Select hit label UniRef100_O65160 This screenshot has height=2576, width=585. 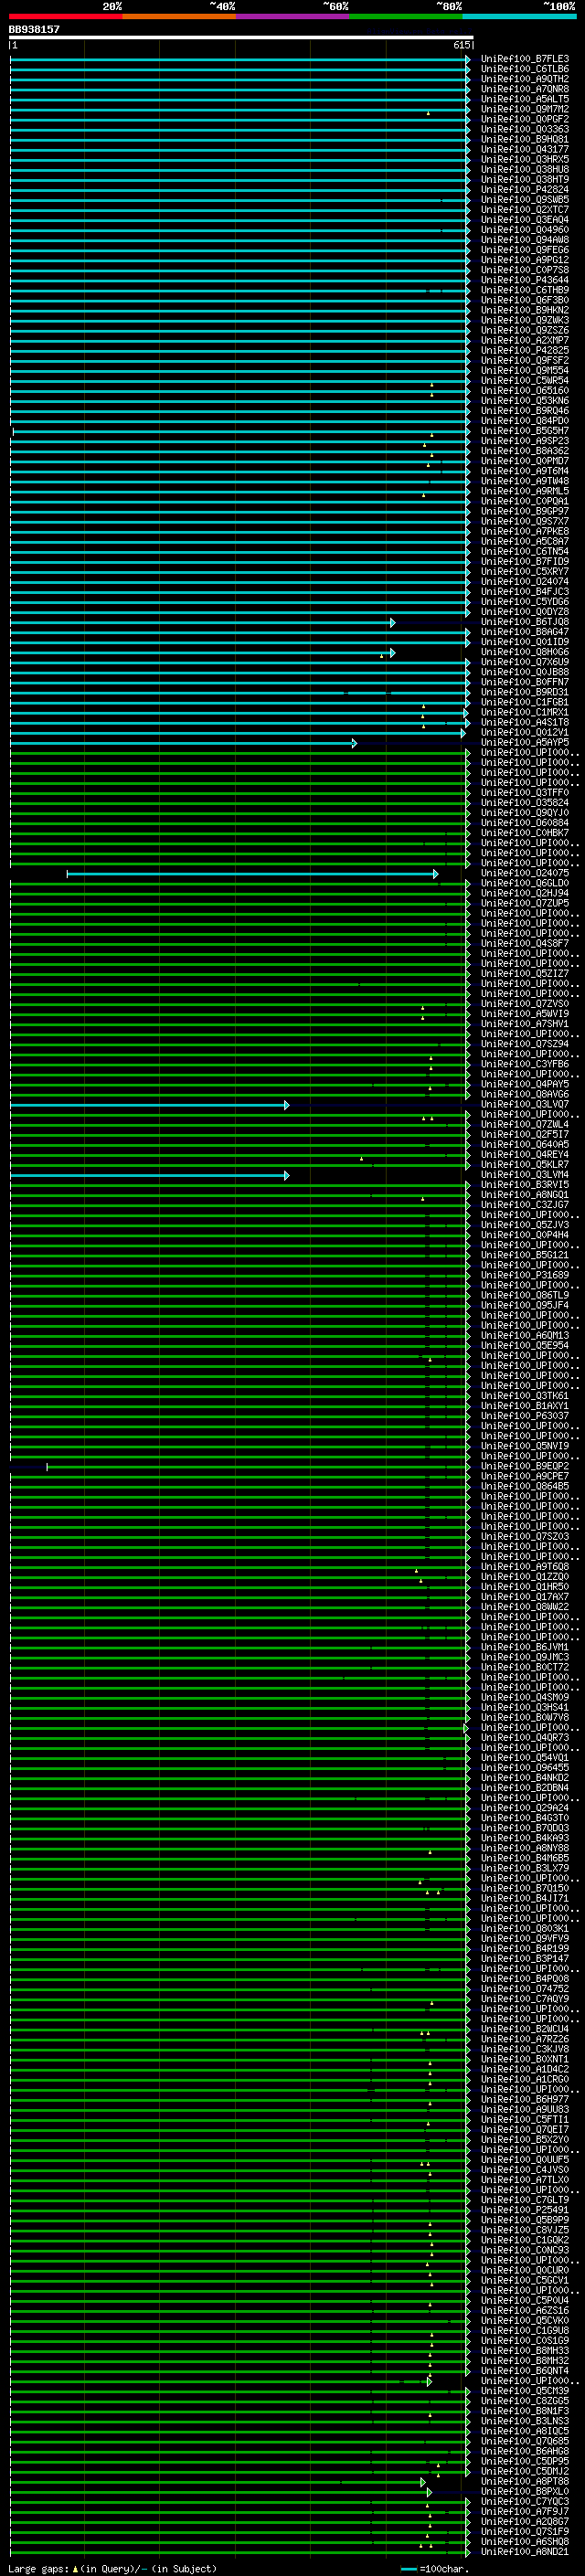point(525,391)
